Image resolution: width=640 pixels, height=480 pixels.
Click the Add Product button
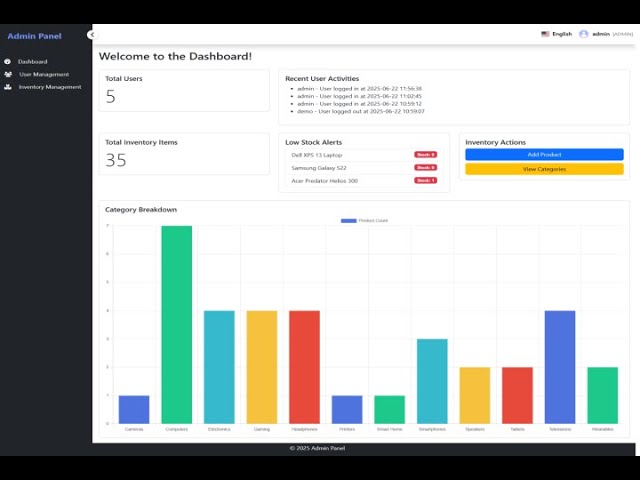pyautogui.click(x=544, y=154)
